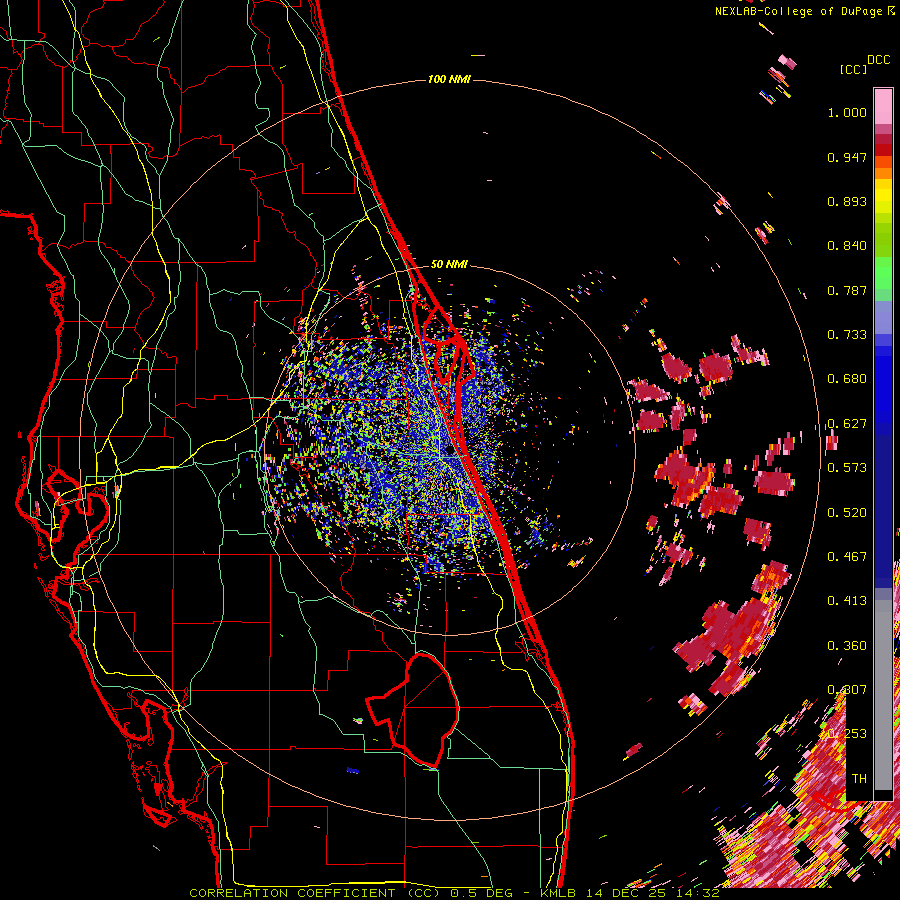Image resolution: width=900 pixels, height=900 pixels.
Task: Select the 1.000 scale value
Action: pyautogui.click(x=847, y=112)
